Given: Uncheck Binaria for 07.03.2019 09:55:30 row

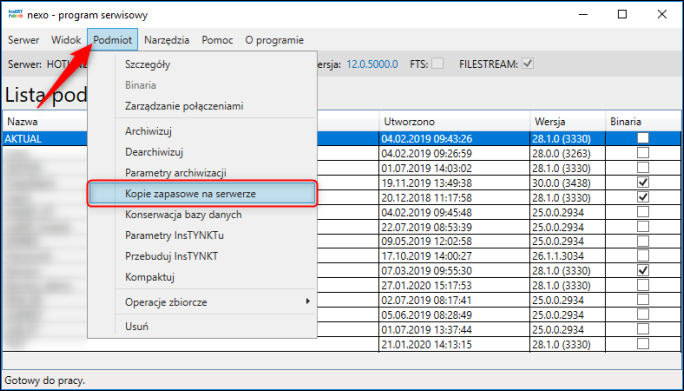Looking at the screenshot, I should click(643, 271).
